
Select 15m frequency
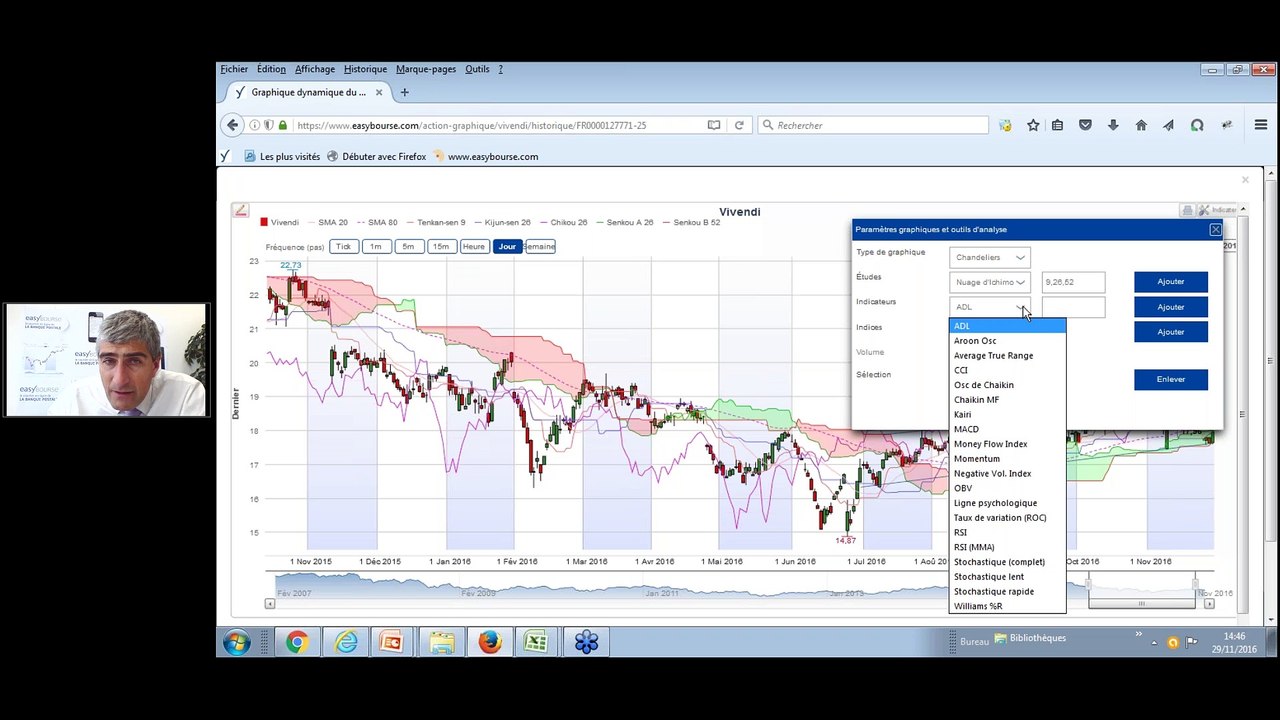coord(440,246)
